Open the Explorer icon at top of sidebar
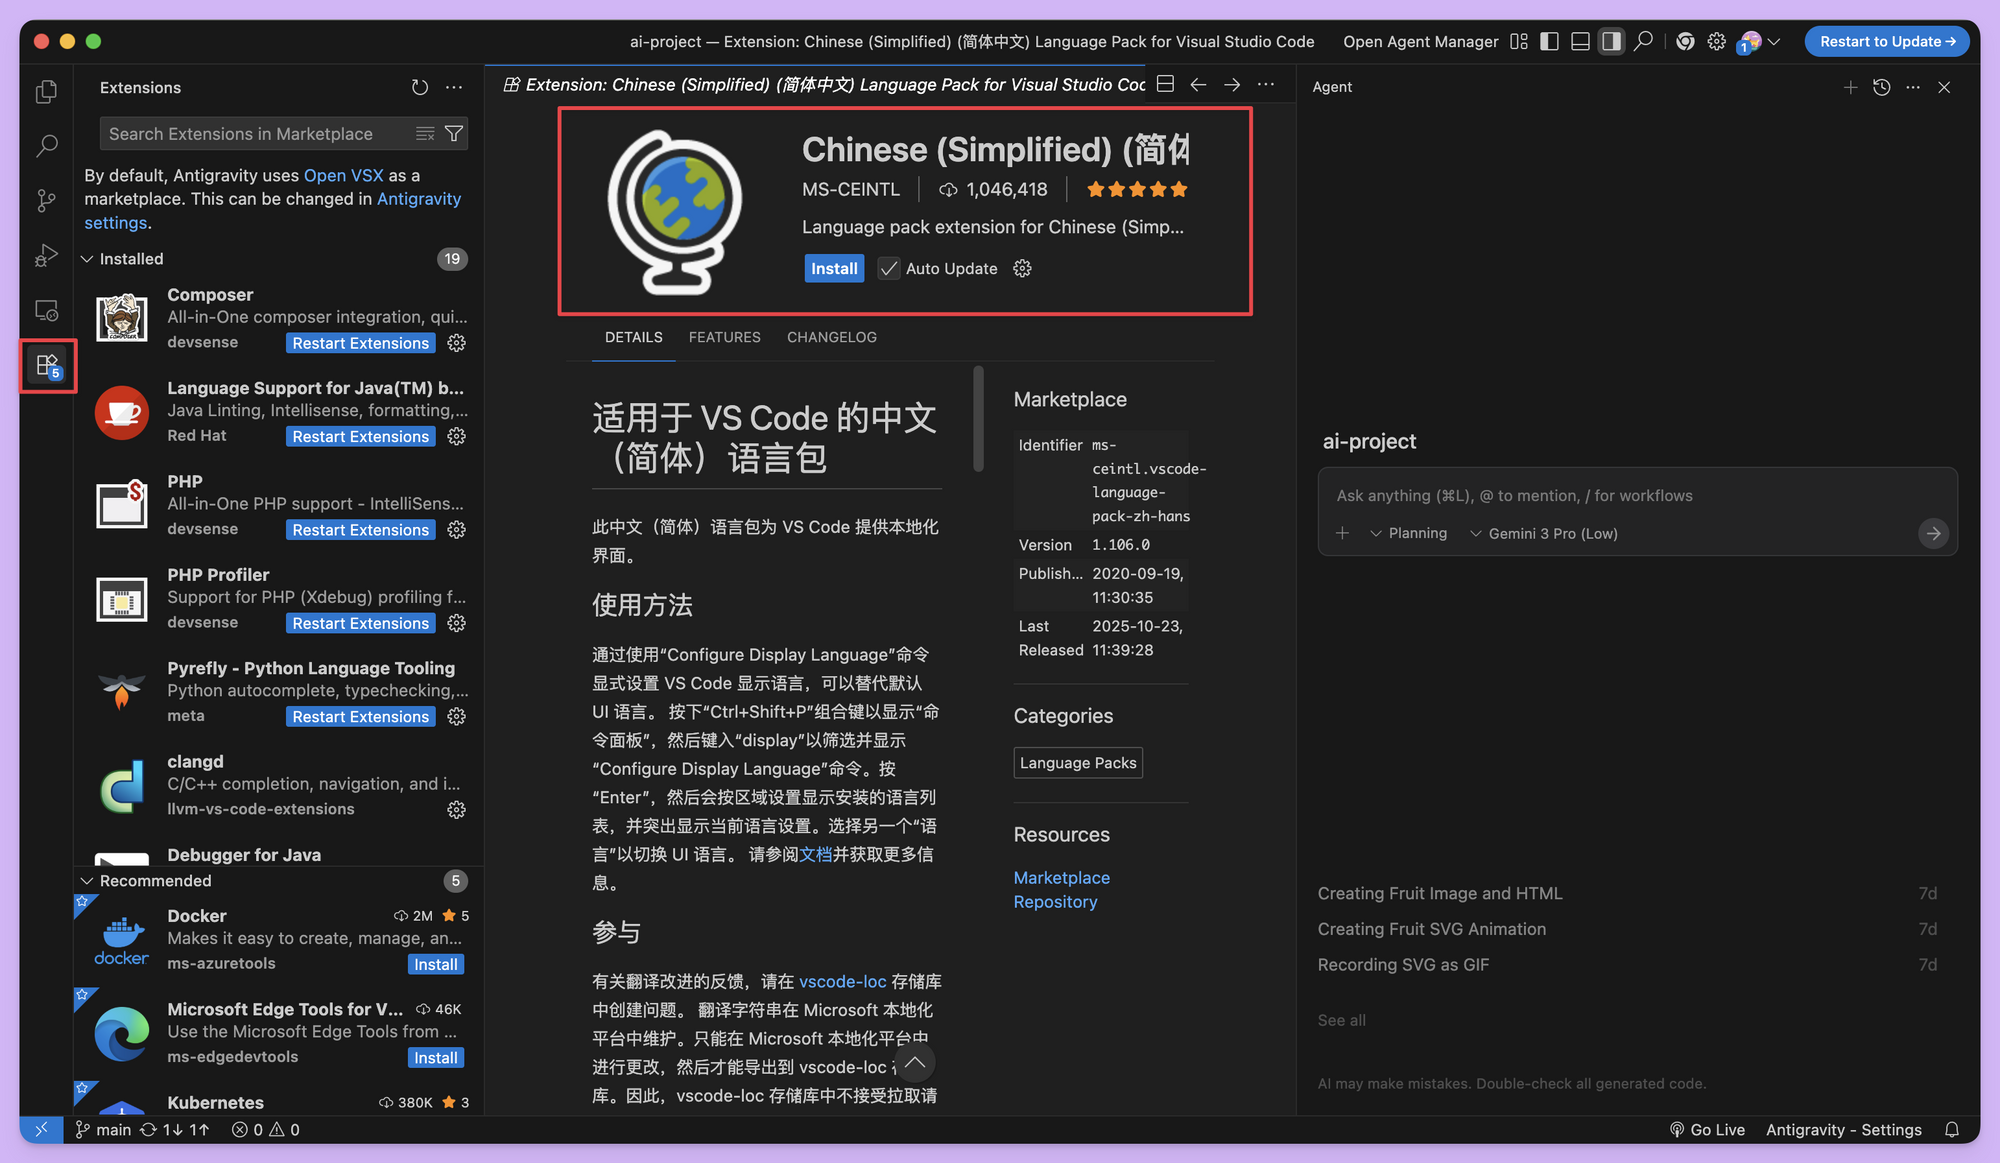2000x1163 pixels. click(x=46, y=90)
